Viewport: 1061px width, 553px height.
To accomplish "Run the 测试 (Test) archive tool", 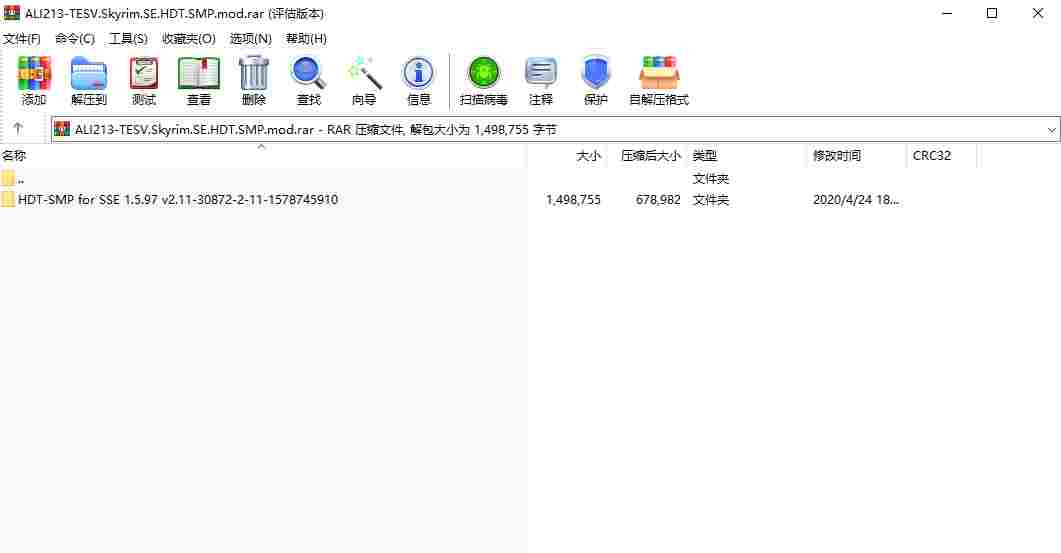I will 143,73.
